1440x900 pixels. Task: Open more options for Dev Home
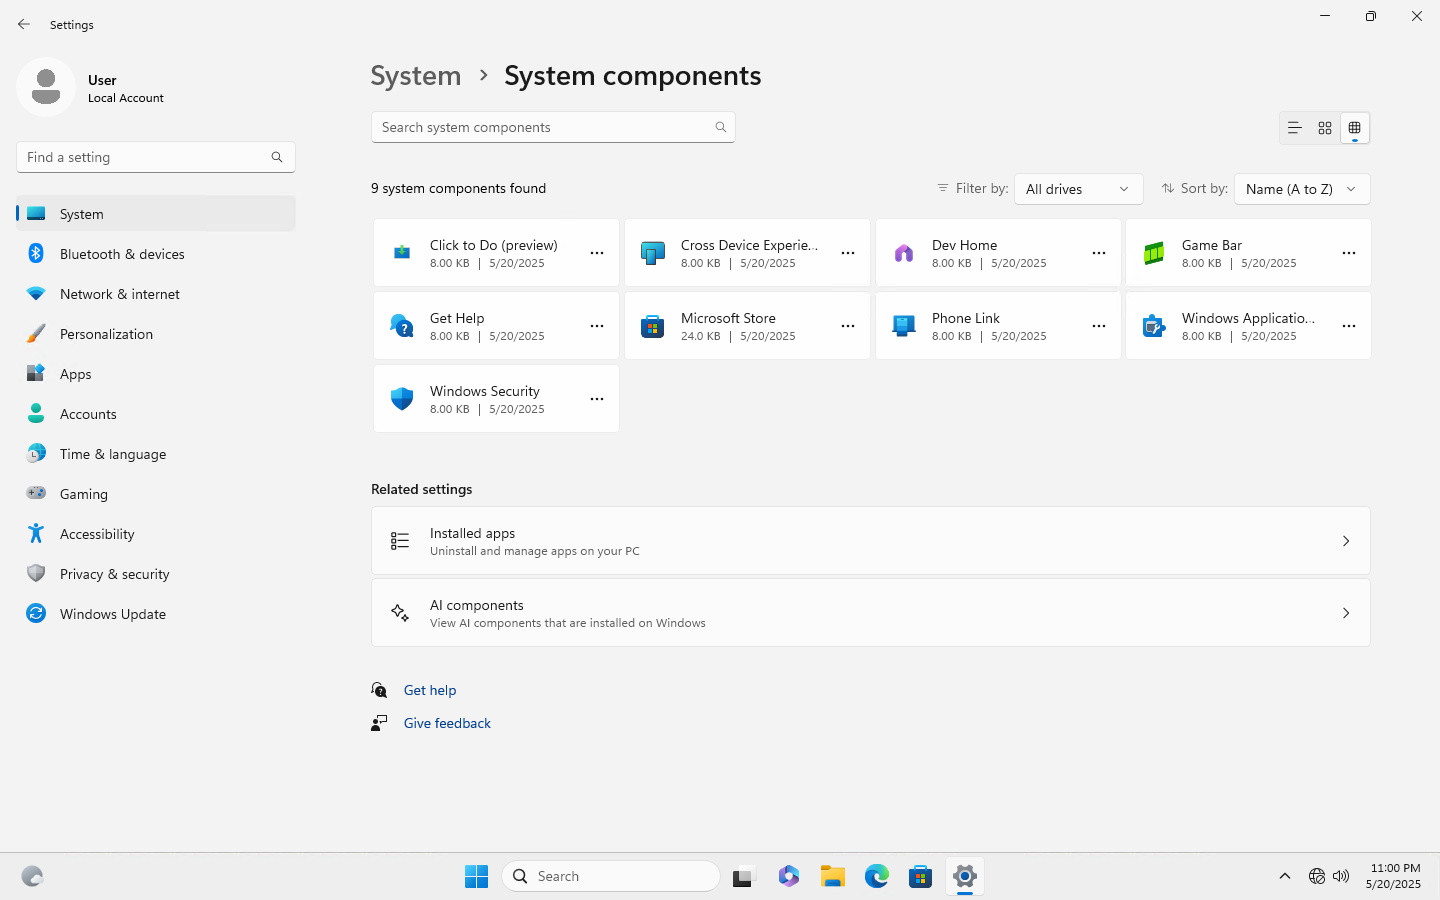click(1099, 253)
